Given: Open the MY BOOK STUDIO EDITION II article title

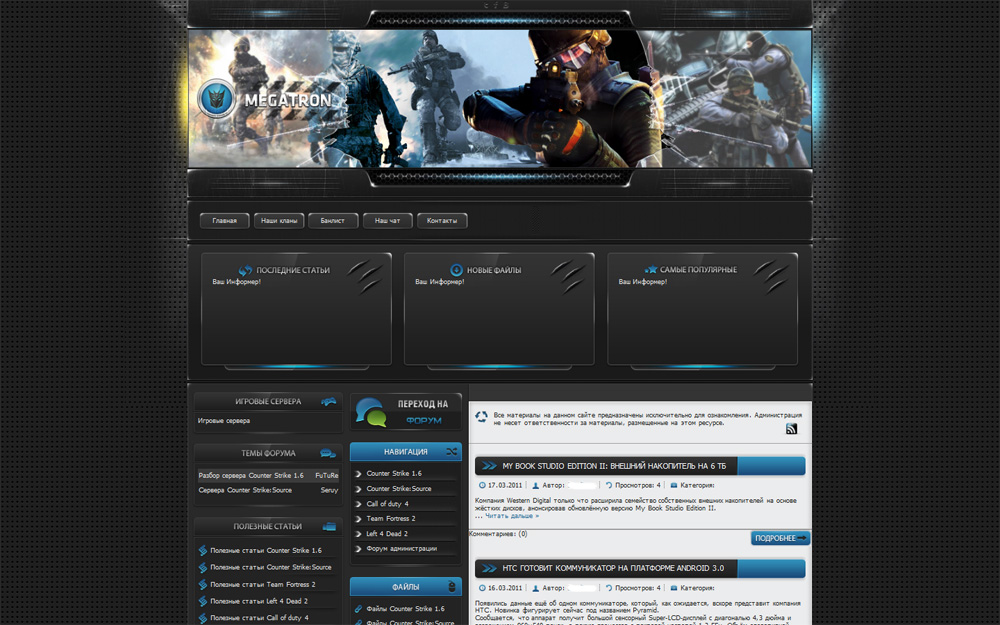Looking at the screenshot, I should (x=614, y=466).
